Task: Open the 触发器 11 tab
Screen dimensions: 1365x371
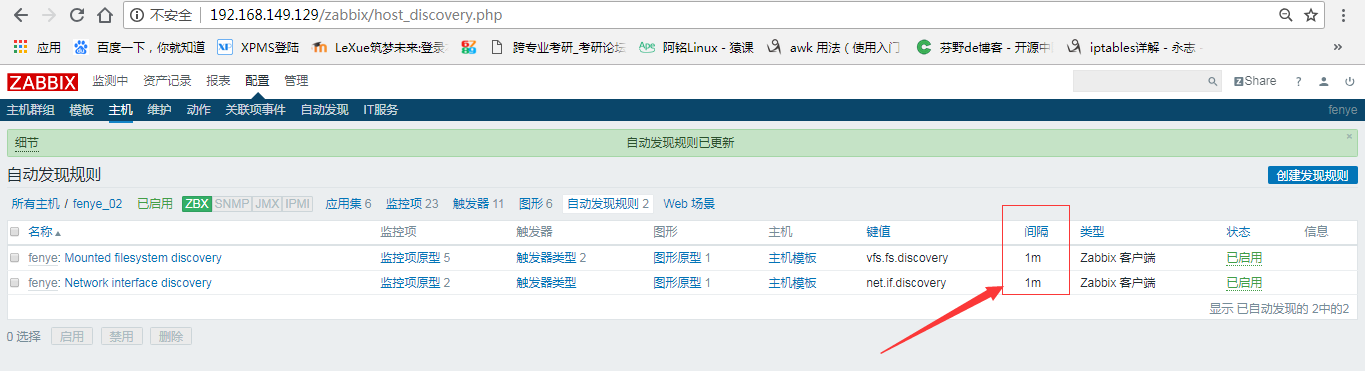Action: pos(478,204)
